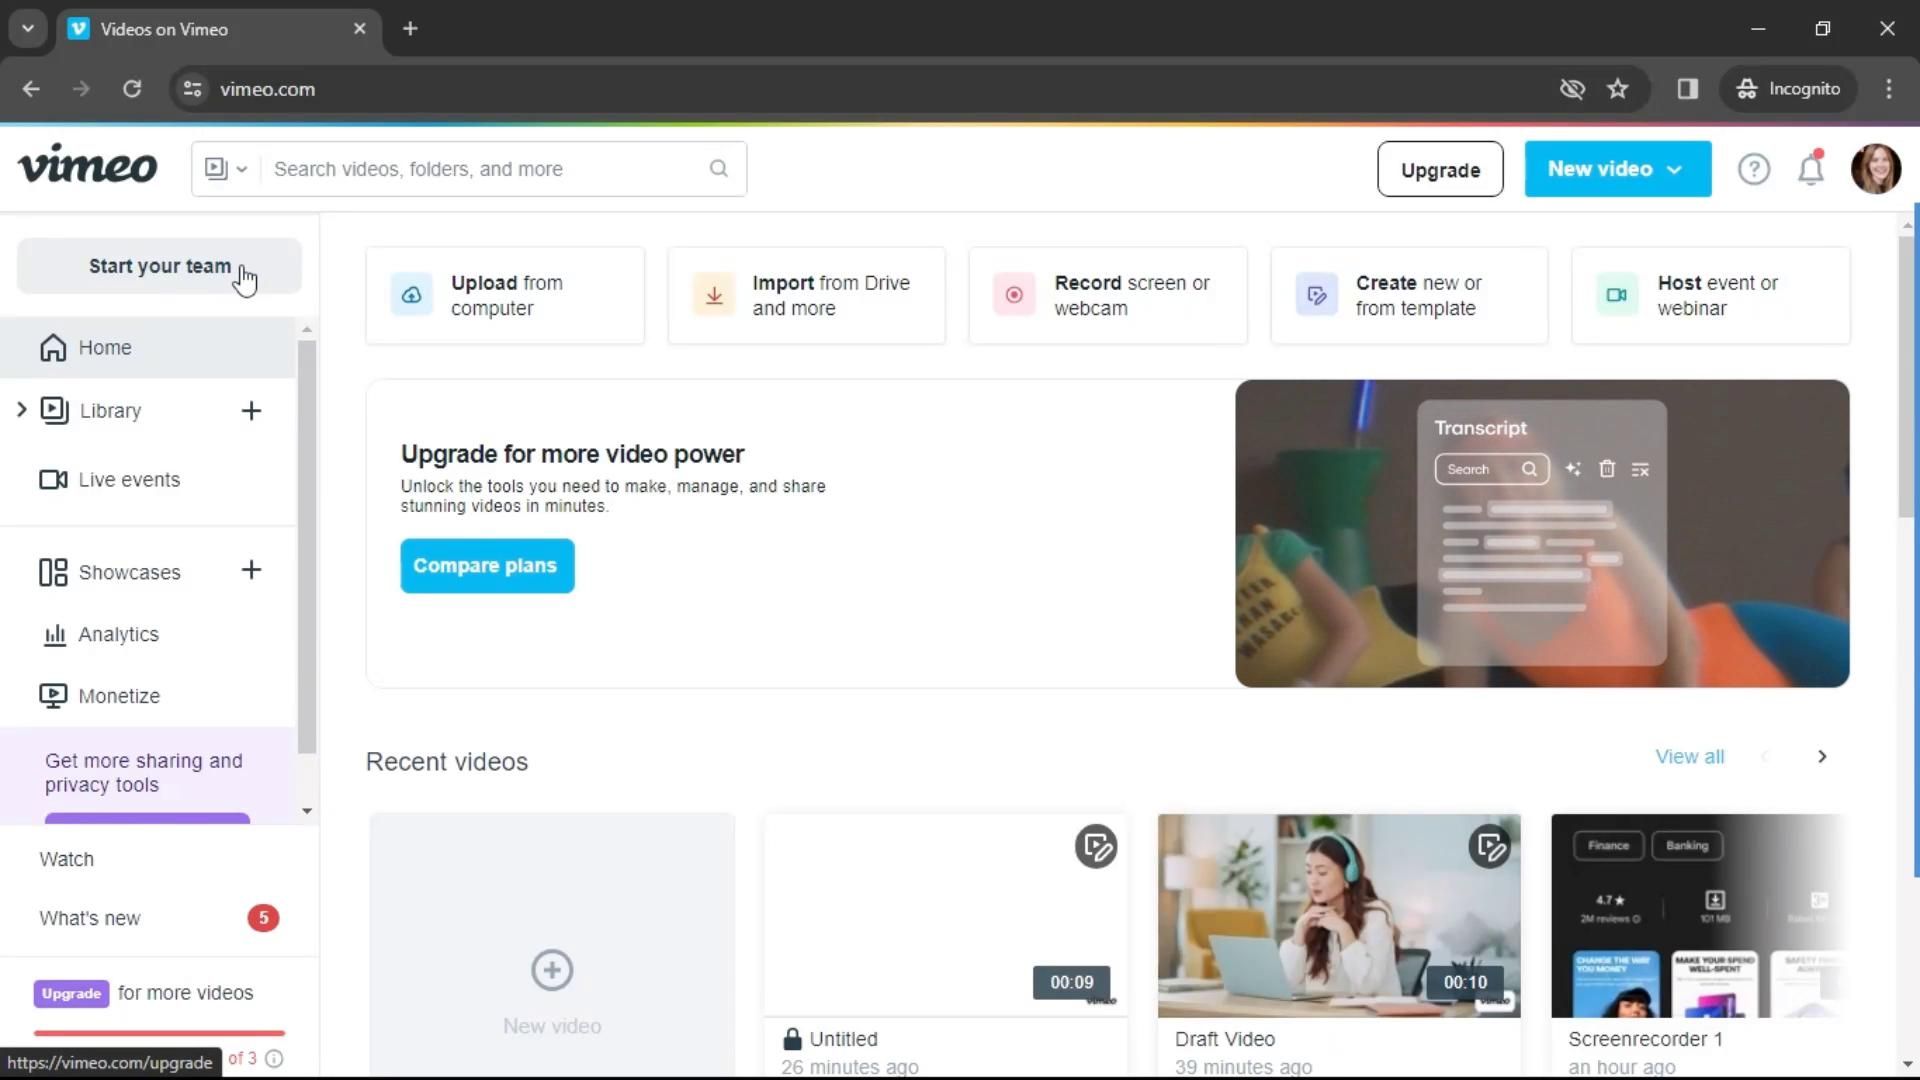Click the Upload from computer cloud icon
Viewport: 1920px width, 1080px height.
(411, 295)
